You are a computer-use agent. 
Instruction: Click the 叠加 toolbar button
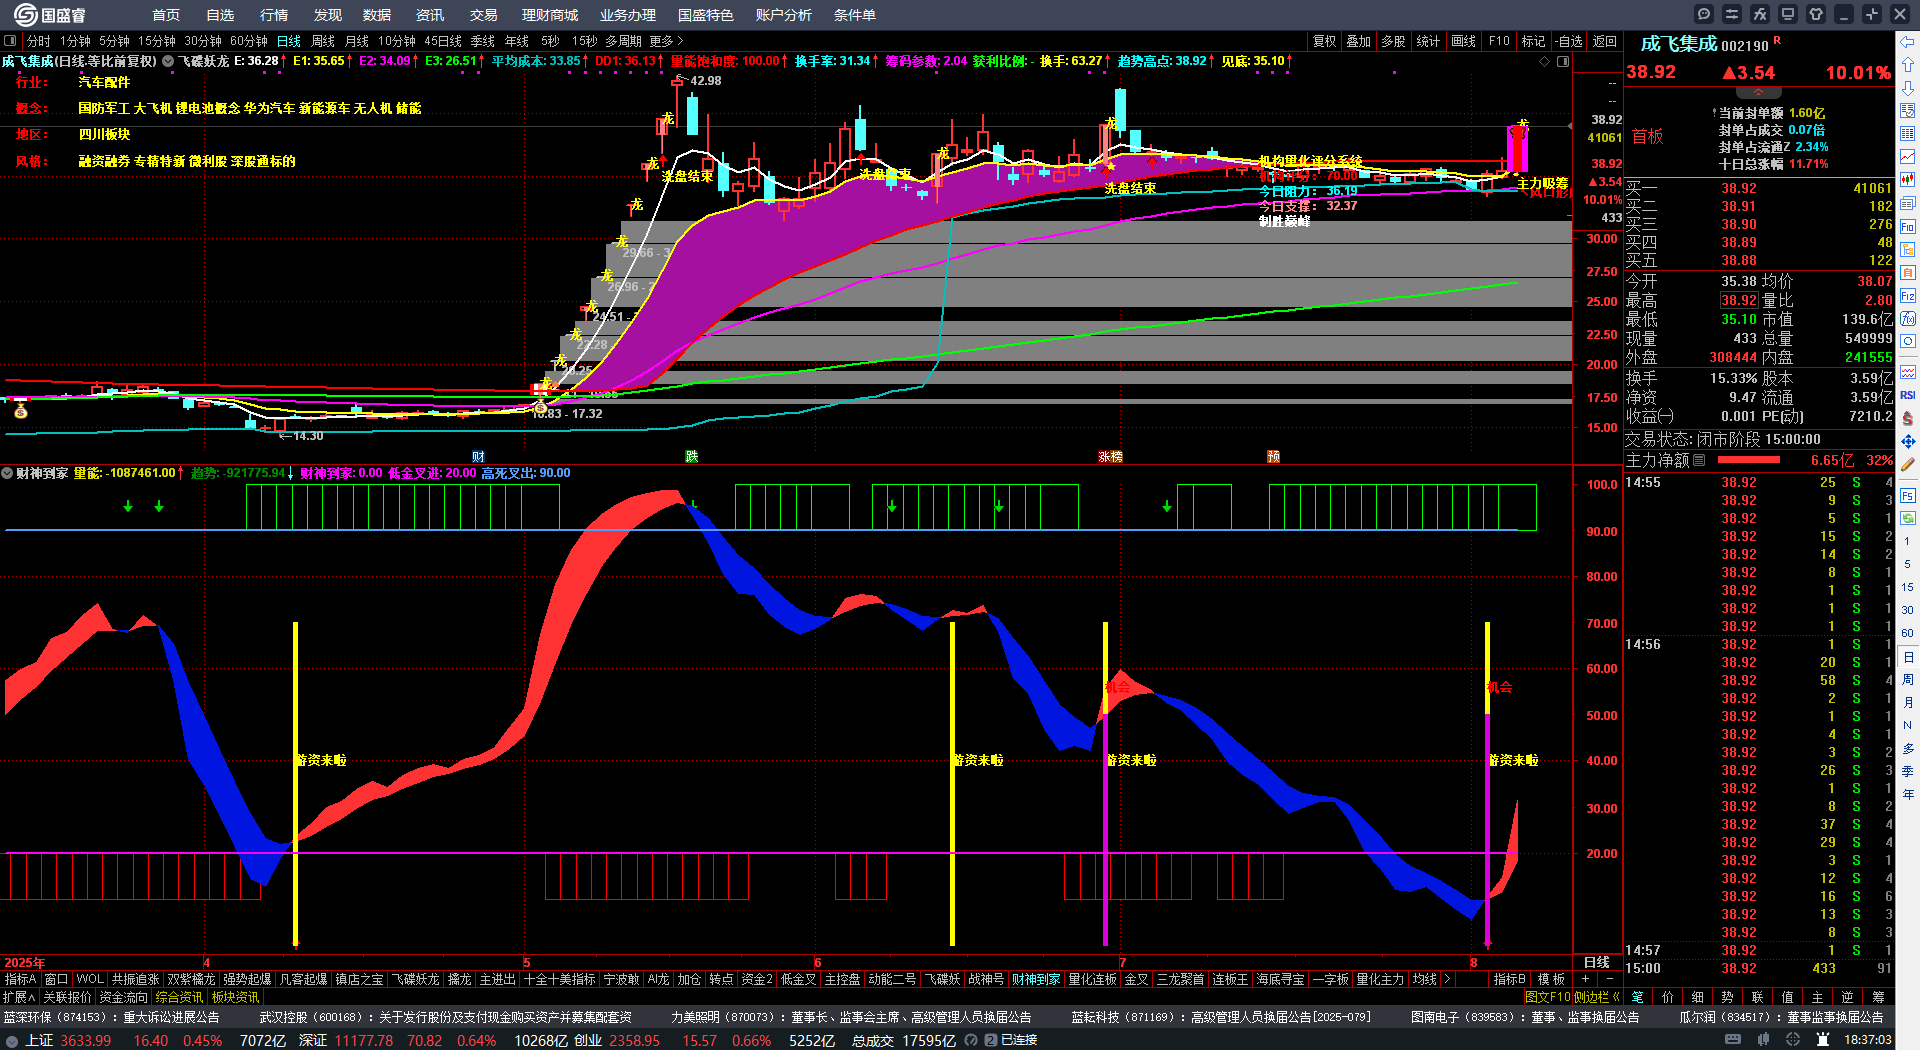pos(1359,41)
